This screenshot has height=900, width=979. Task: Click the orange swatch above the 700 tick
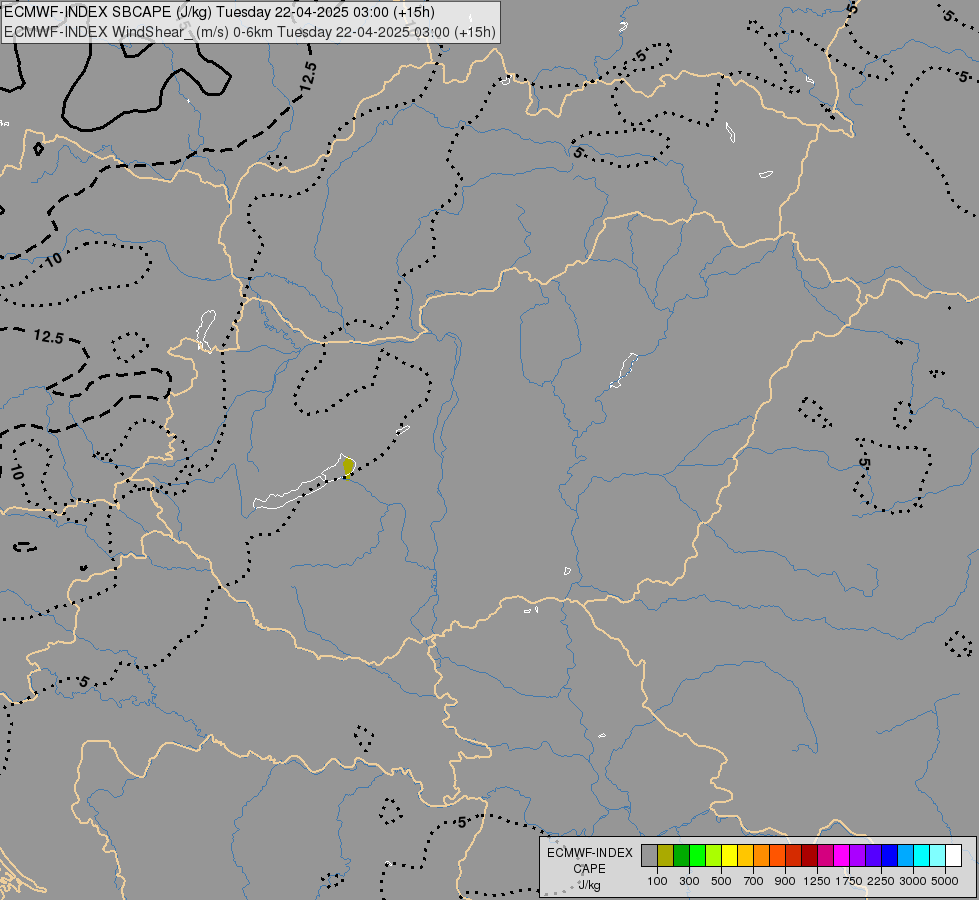click(761, 856)
